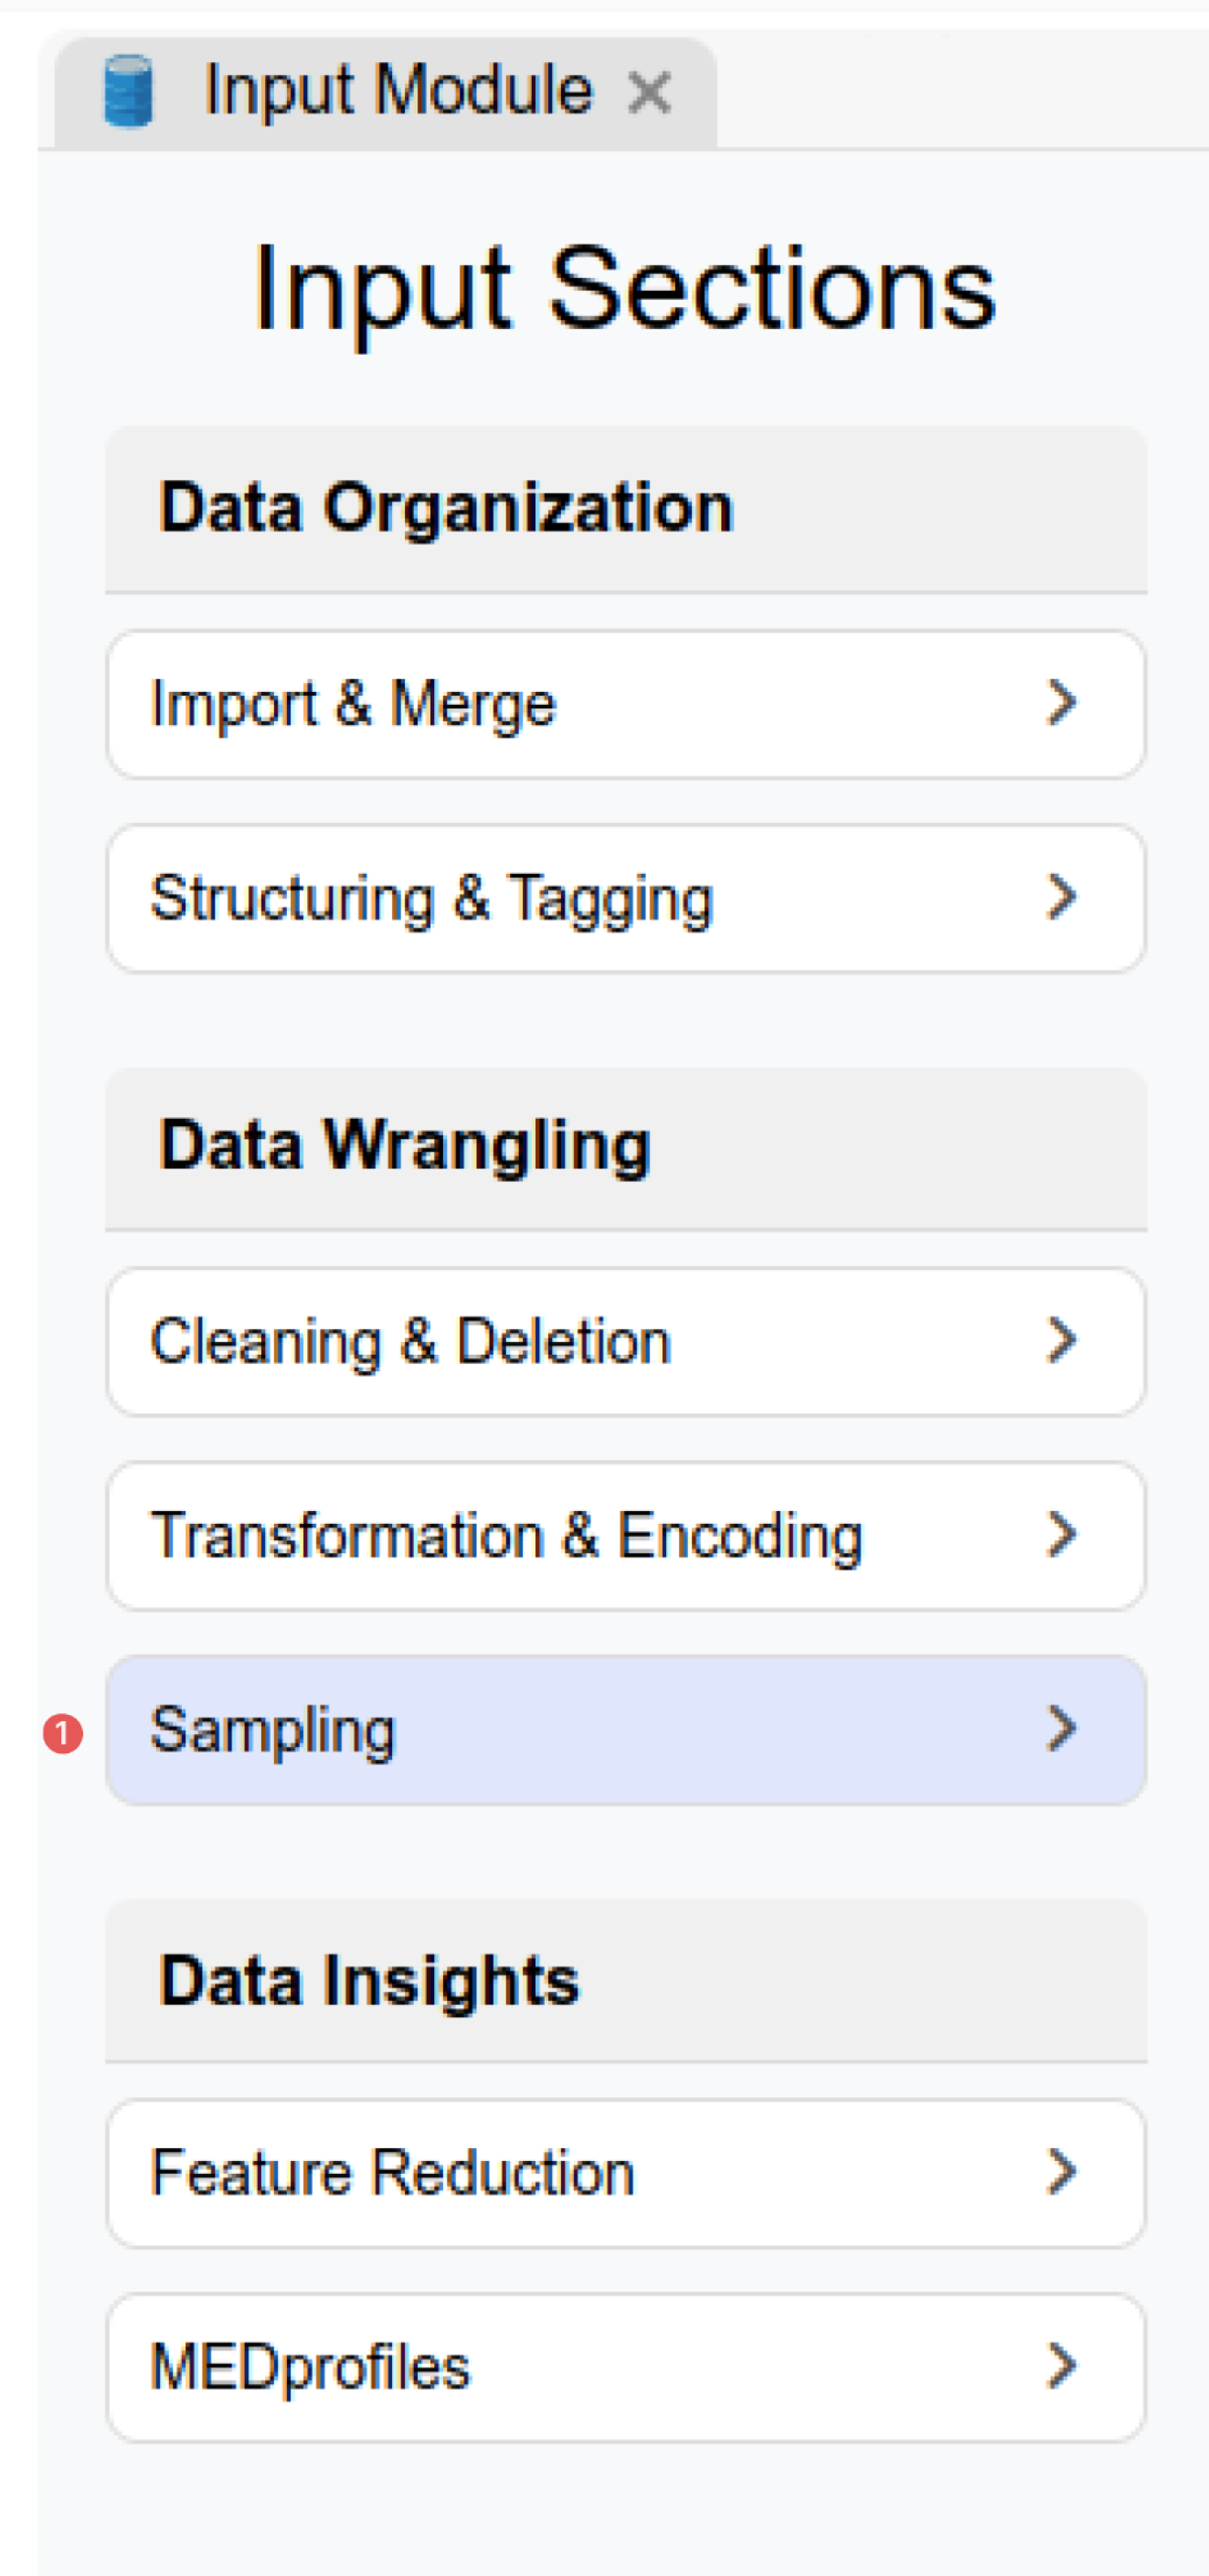
Task: Expand Import & Merge chevron arrow
Action: pos(1061,702)
